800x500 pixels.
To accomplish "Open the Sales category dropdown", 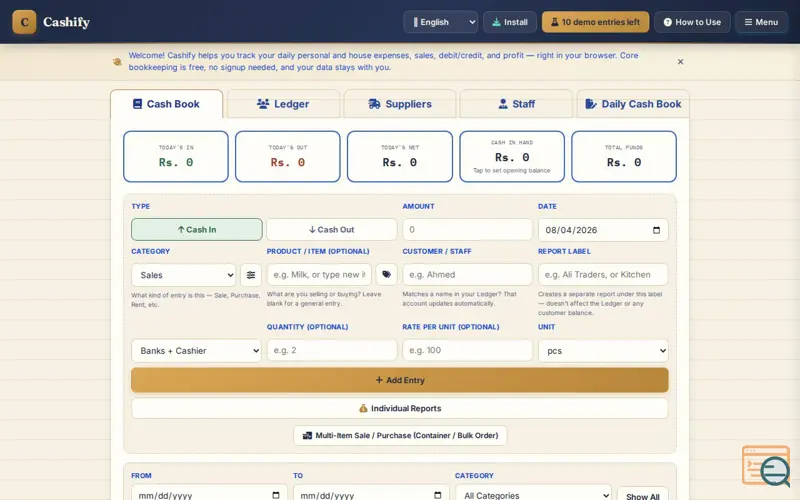I will click(184, 275).
